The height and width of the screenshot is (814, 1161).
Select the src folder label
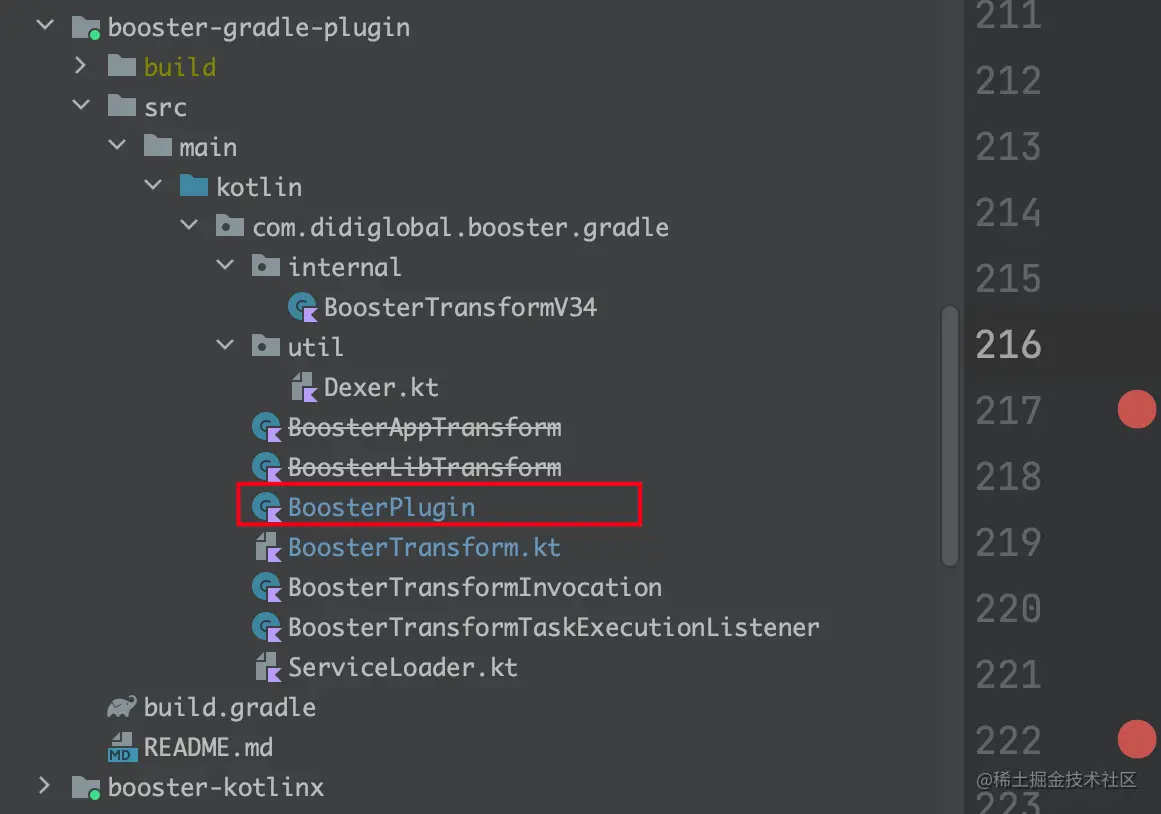click(165, 107)
